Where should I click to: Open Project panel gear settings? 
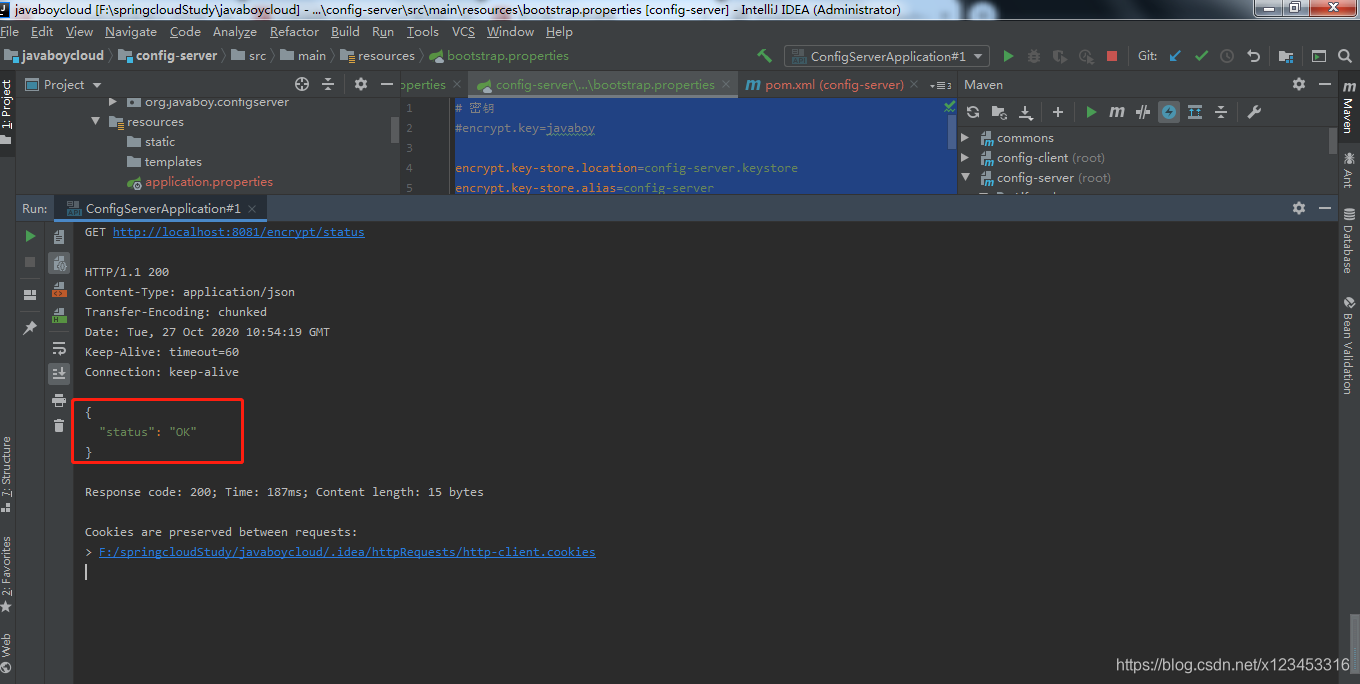[361, 84]
